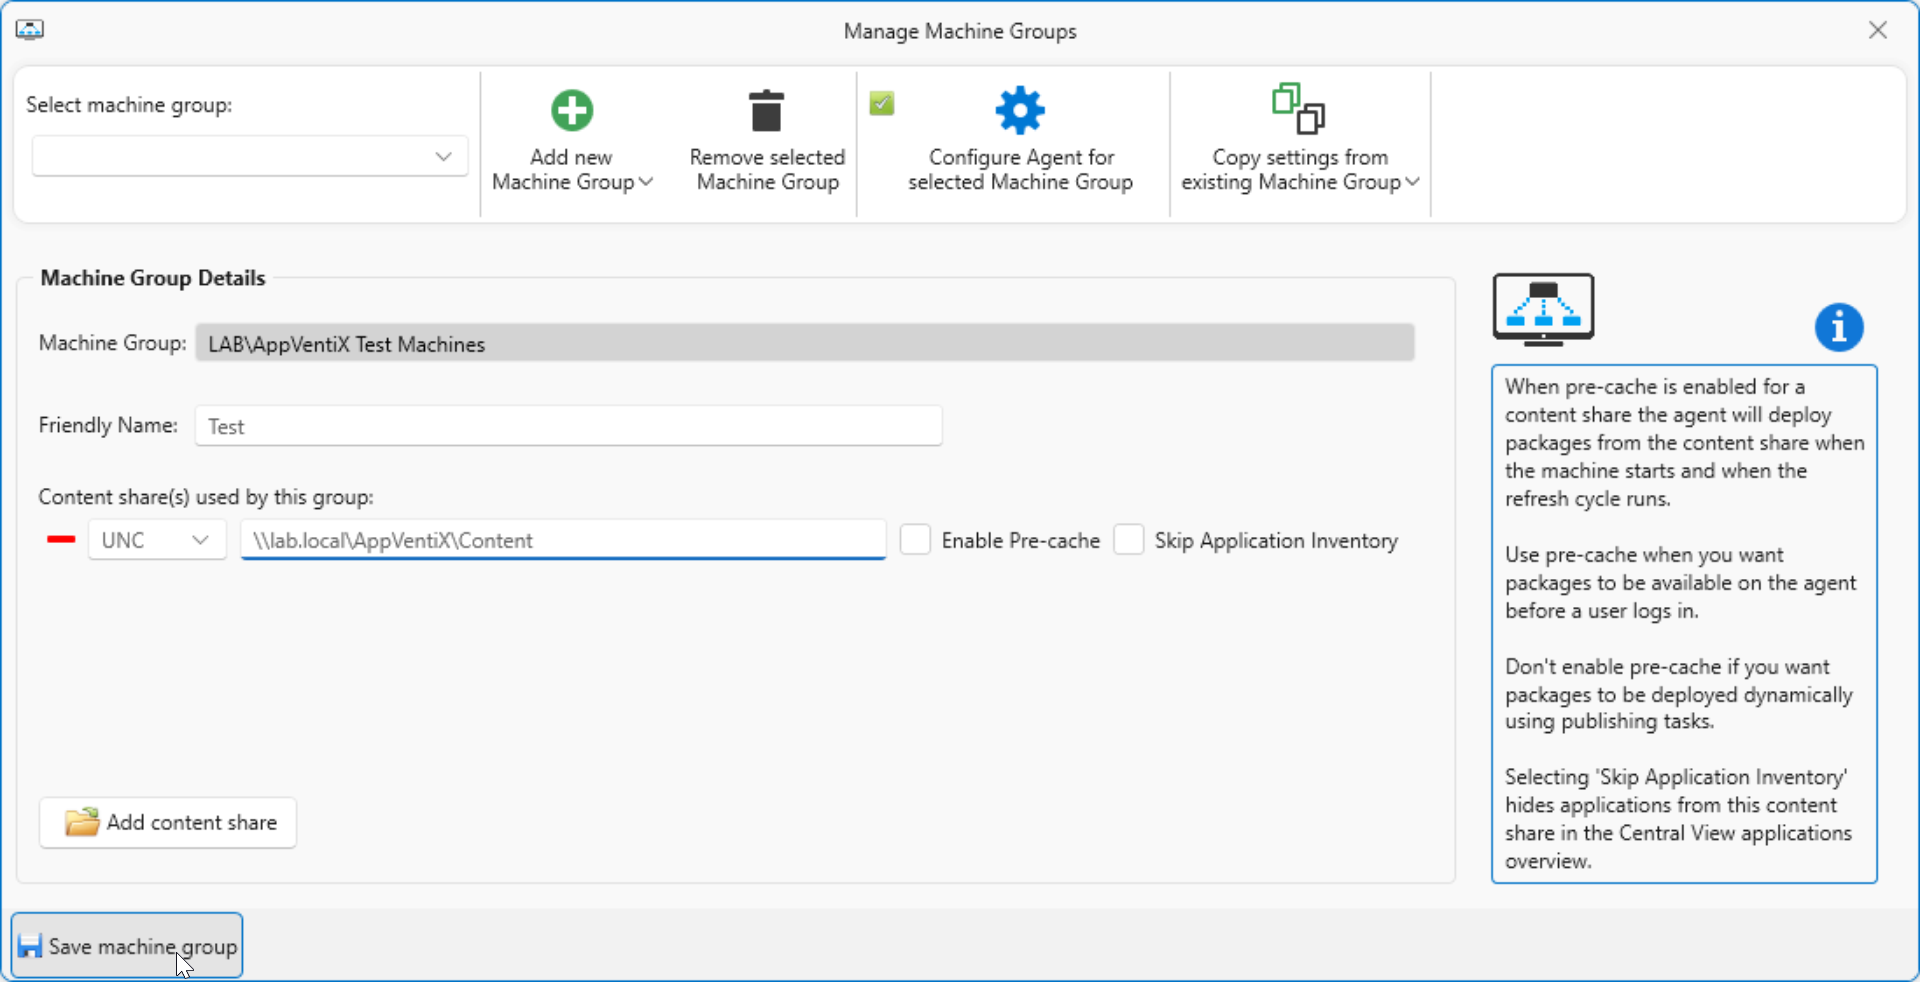The width and height of the screenshot is (1920, 982).
Task: Open the Select machine group dropdown
Action: click(x=250, y=157)
